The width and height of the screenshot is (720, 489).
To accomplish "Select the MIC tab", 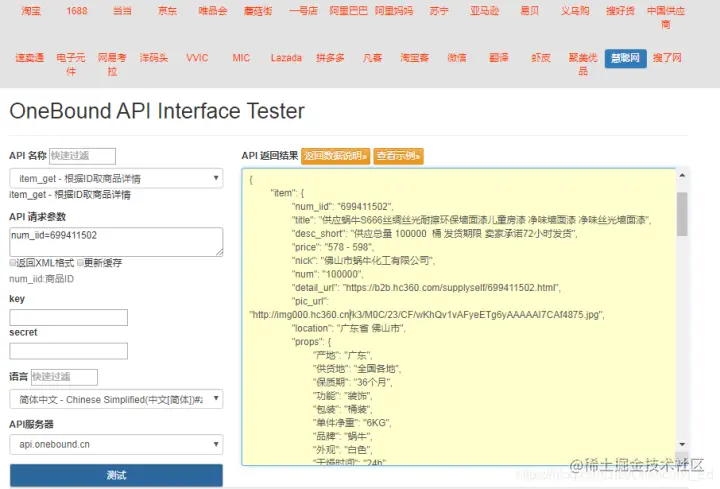I will tap(241, 58).
